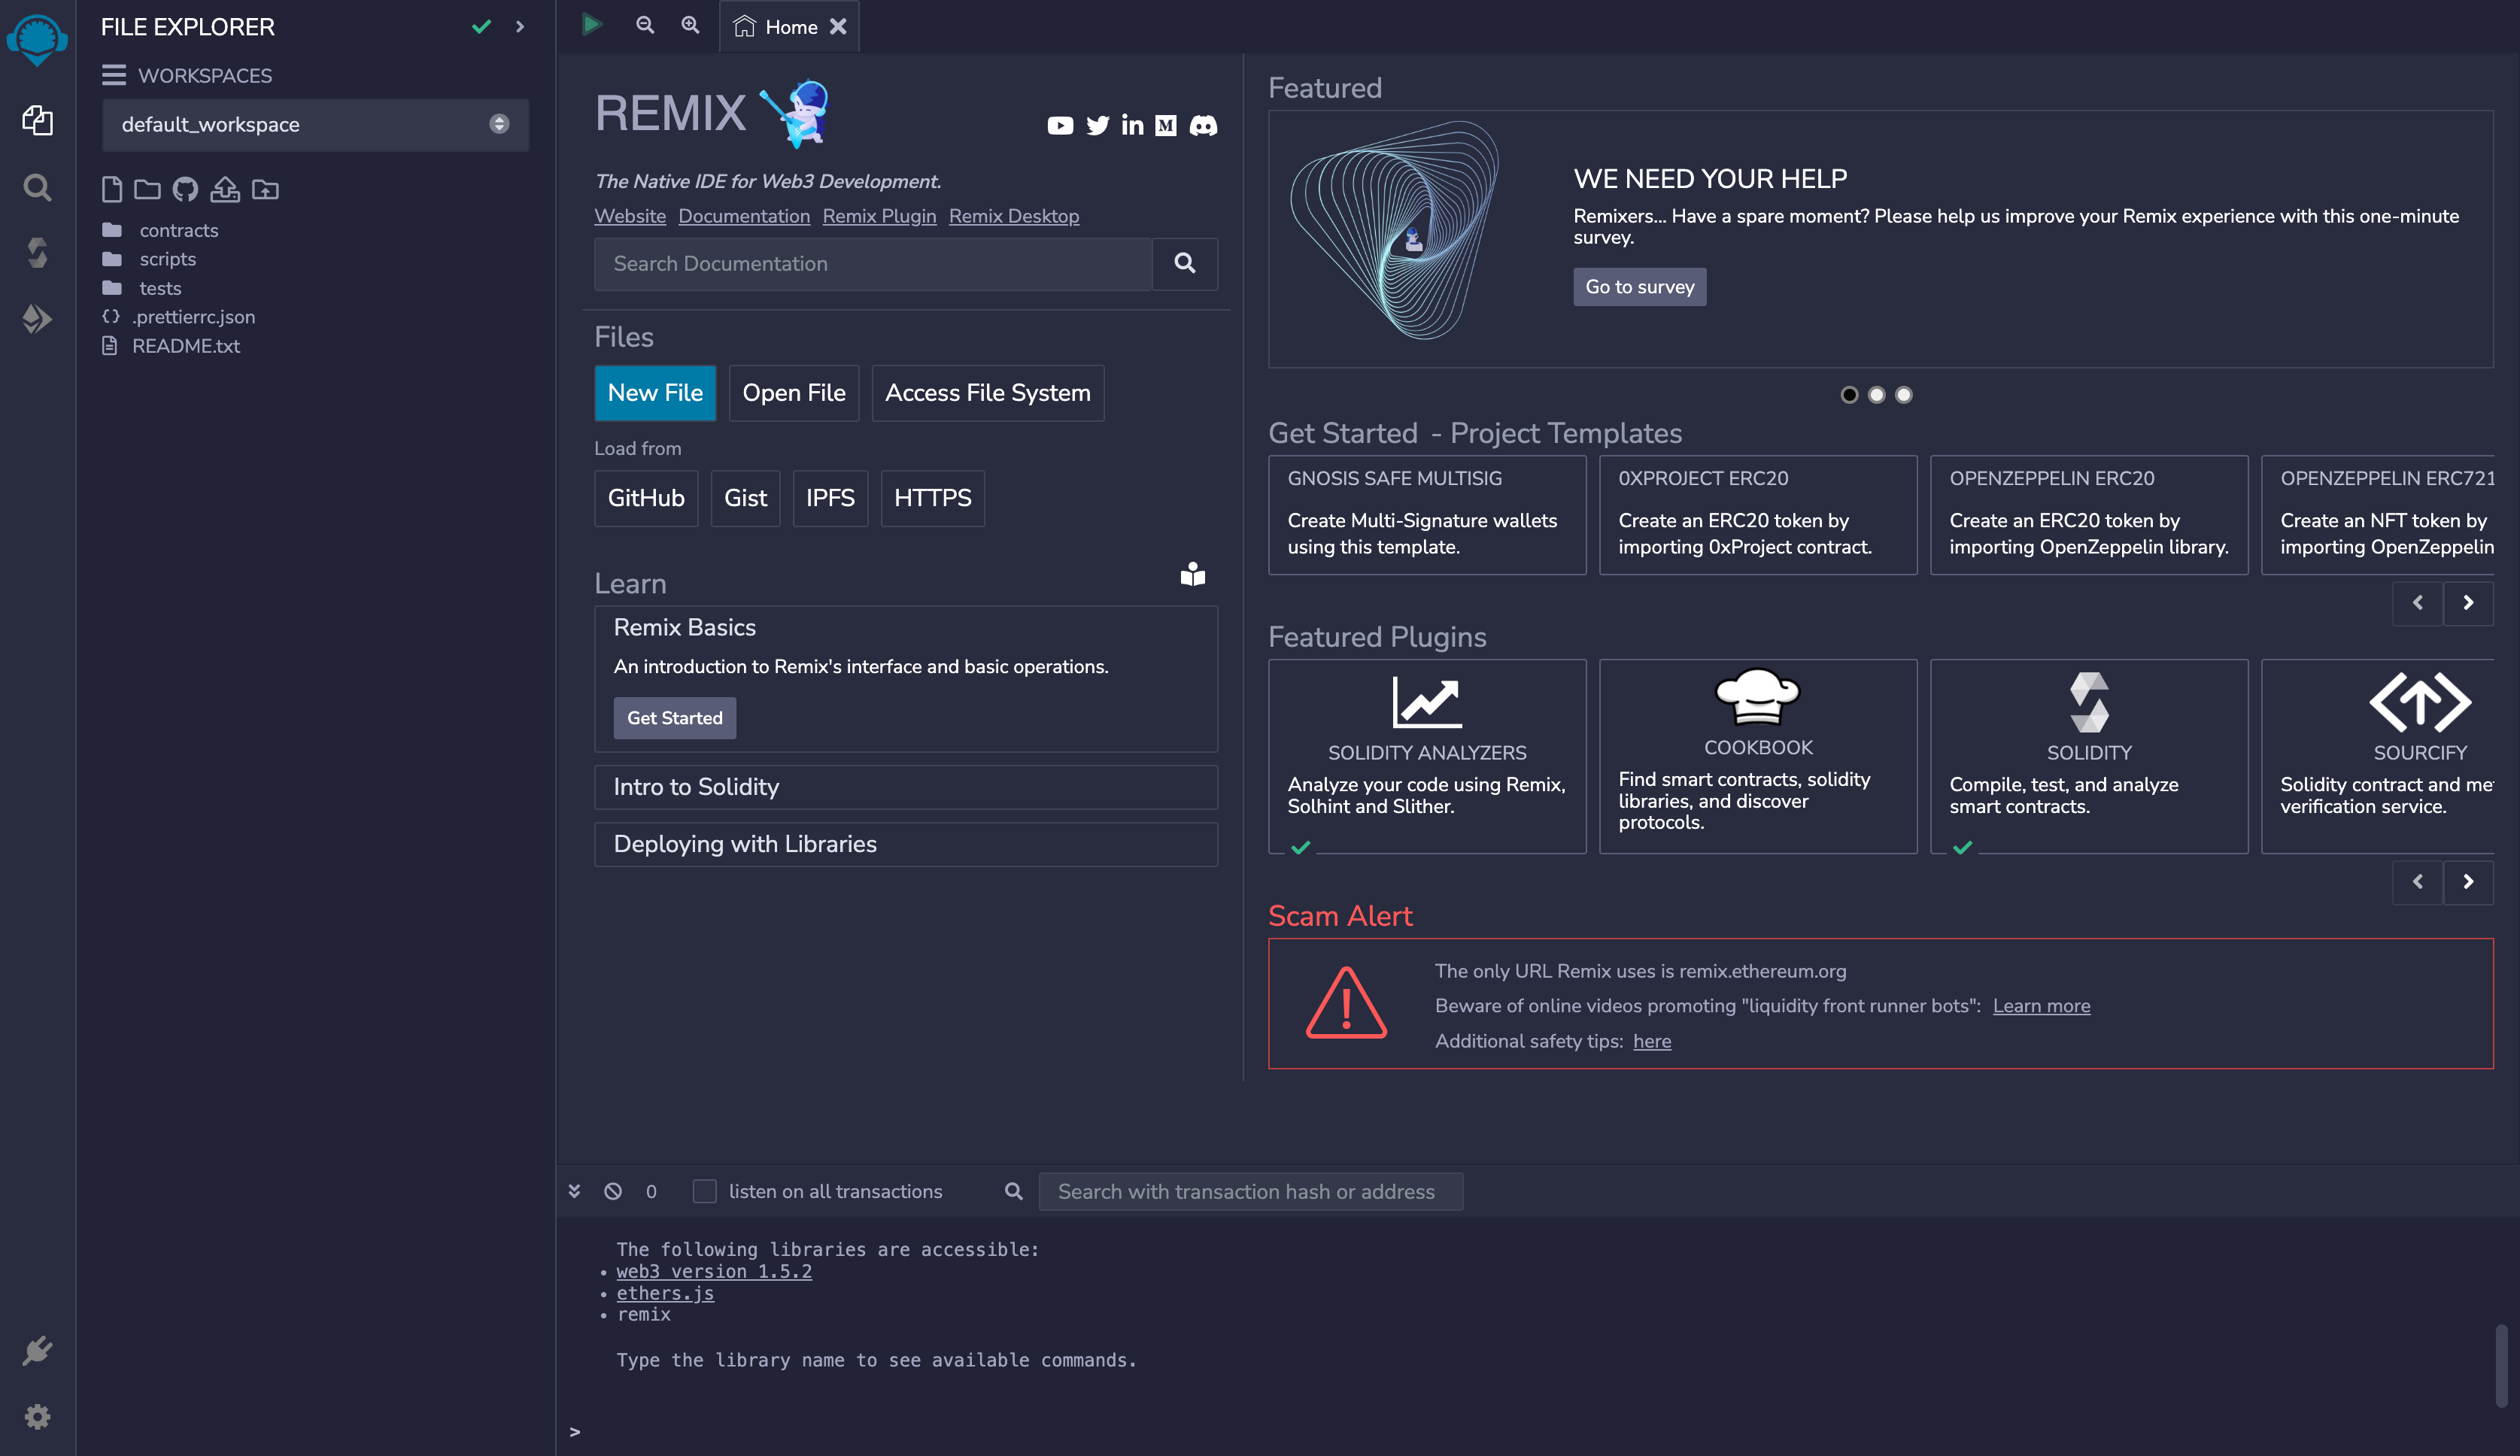Click Get Started under Remix Basics

(x=674, y=717)
